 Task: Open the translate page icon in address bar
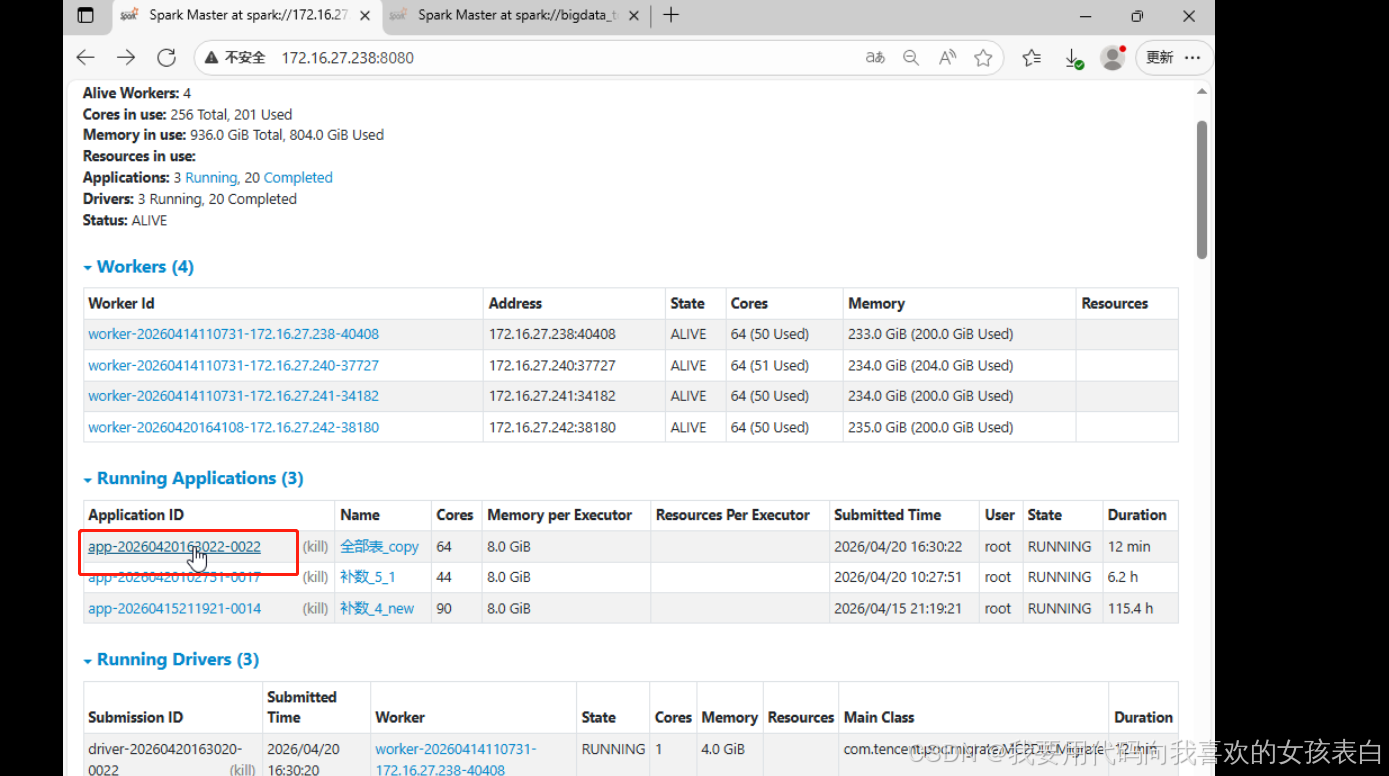[x=875, y=58]
